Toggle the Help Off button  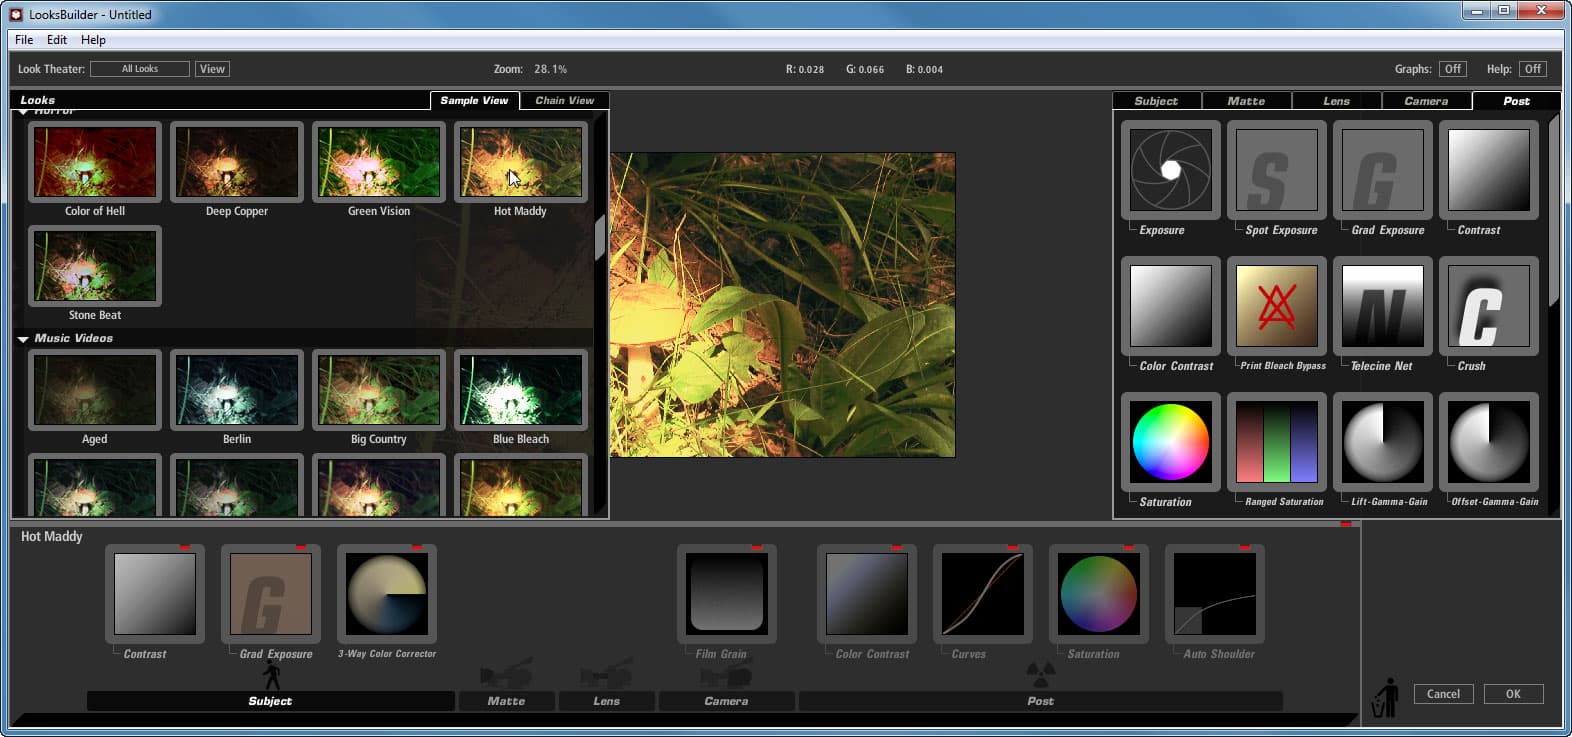(1532, 69)
